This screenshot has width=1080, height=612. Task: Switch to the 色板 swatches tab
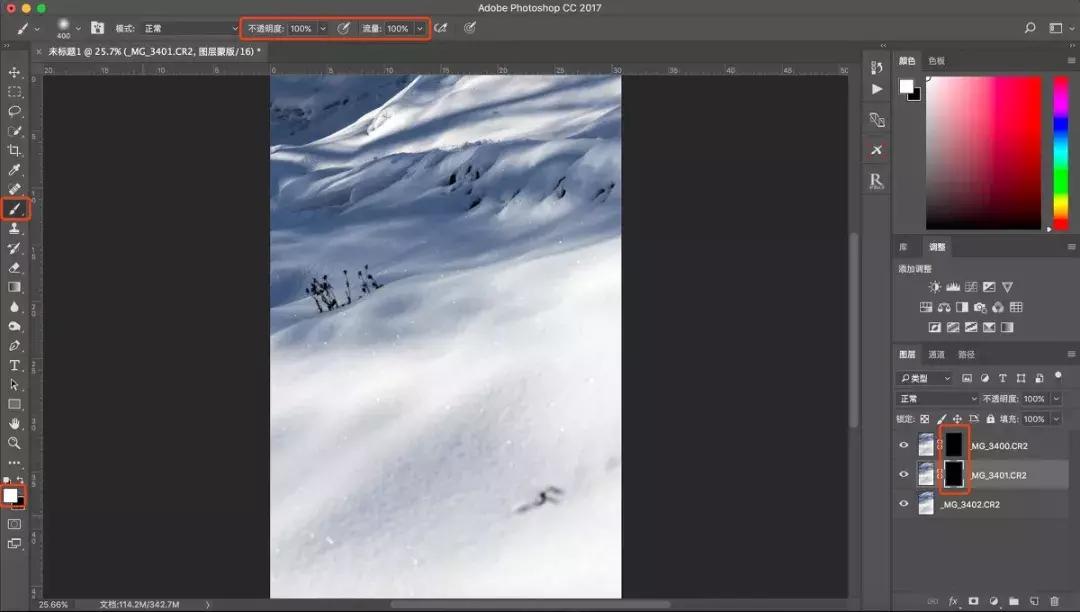click(936, 61)
